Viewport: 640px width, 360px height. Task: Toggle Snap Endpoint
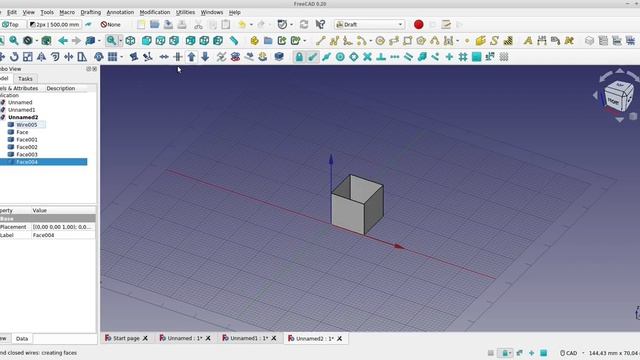point(313,57)
